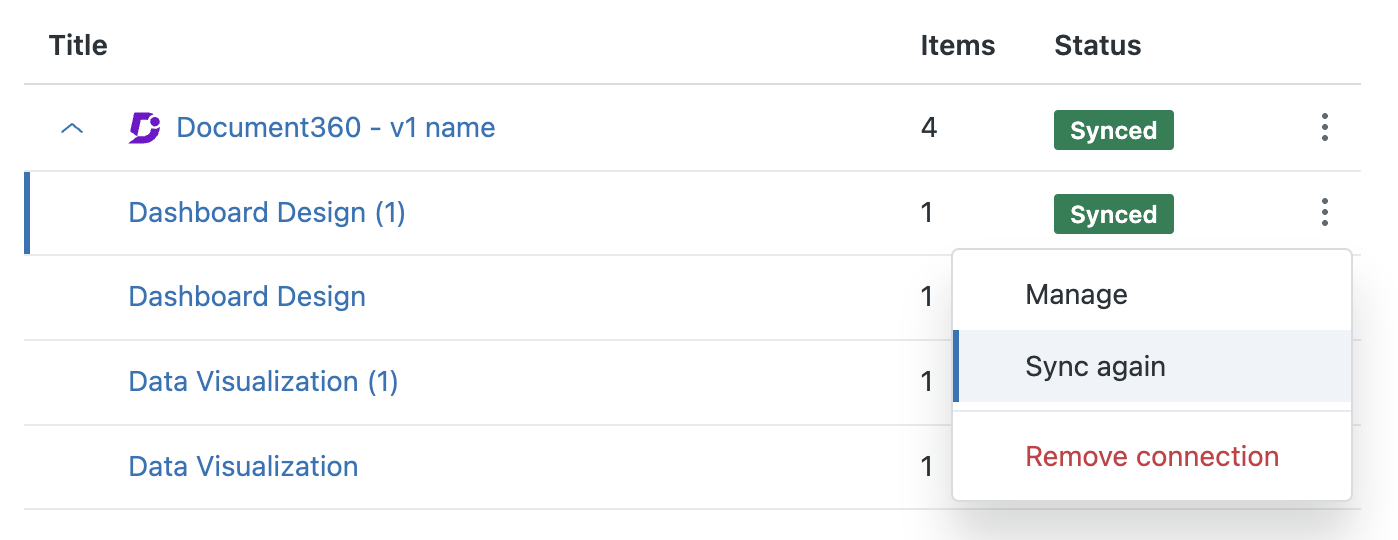Click the Status column header

click(x=1097, y=45)
